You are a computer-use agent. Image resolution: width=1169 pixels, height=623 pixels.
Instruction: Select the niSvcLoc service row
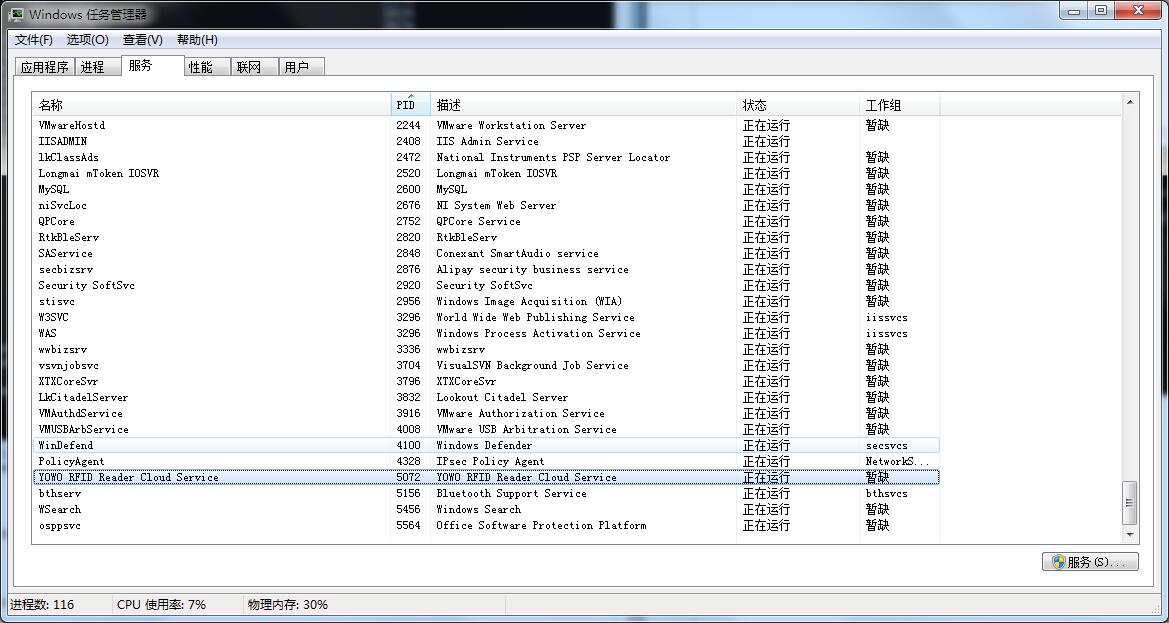tap(486, 205)
